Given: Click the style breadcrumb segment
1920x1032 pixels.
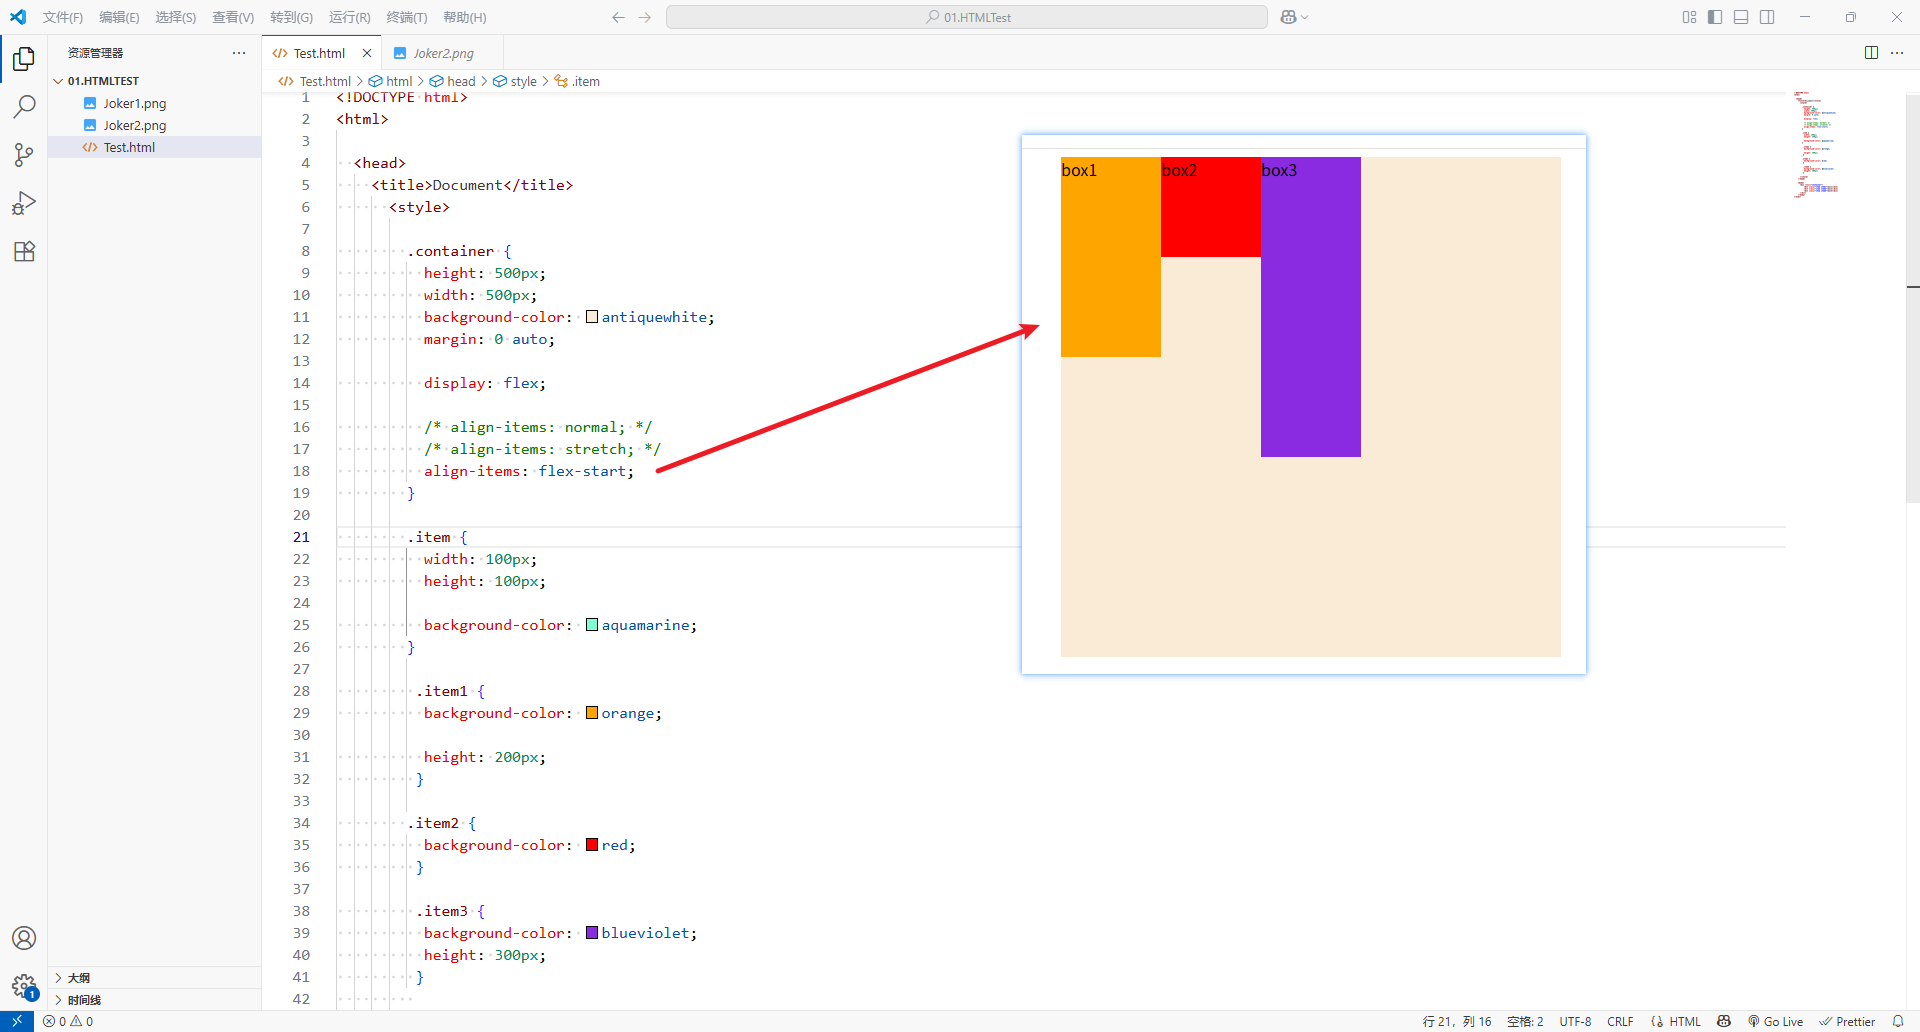Looking at the screenshot, I should coord(514,81).
